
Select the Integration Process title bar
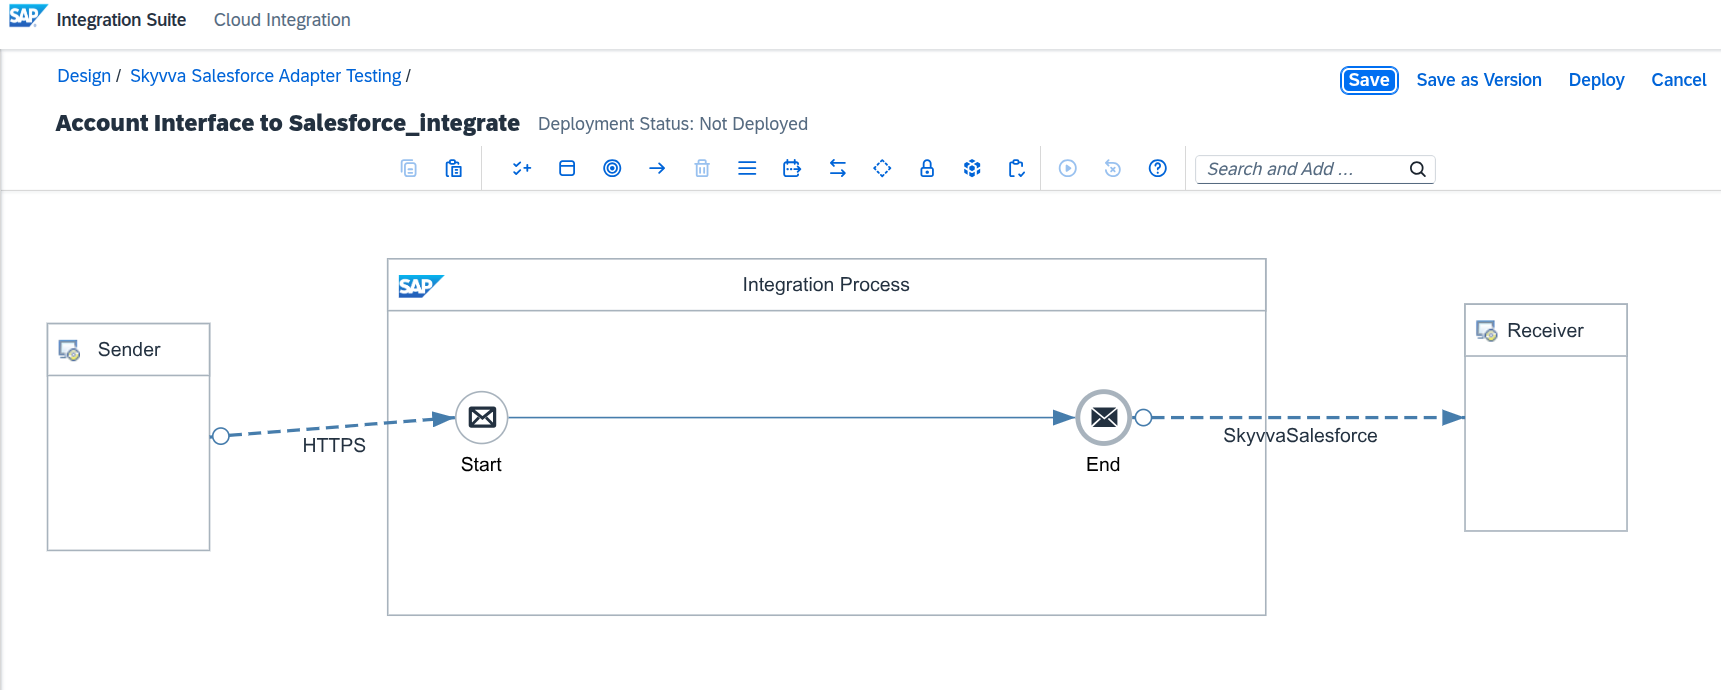coord(827,285)
